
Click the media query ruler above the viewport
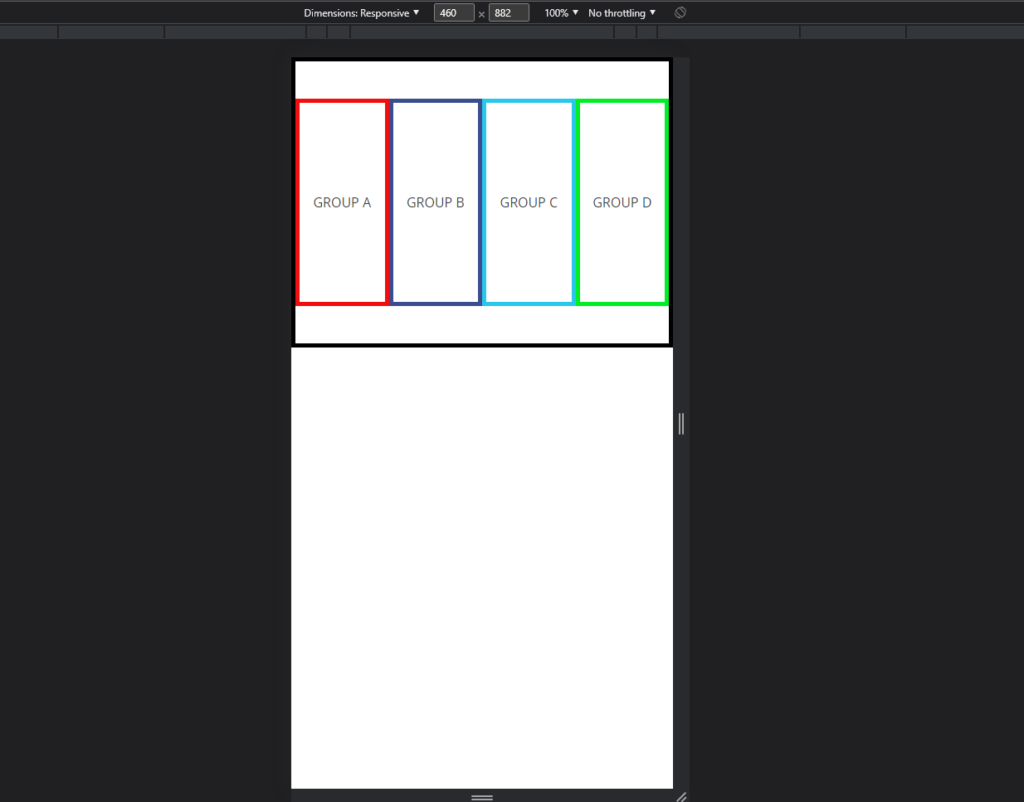(x=481, y=31)
